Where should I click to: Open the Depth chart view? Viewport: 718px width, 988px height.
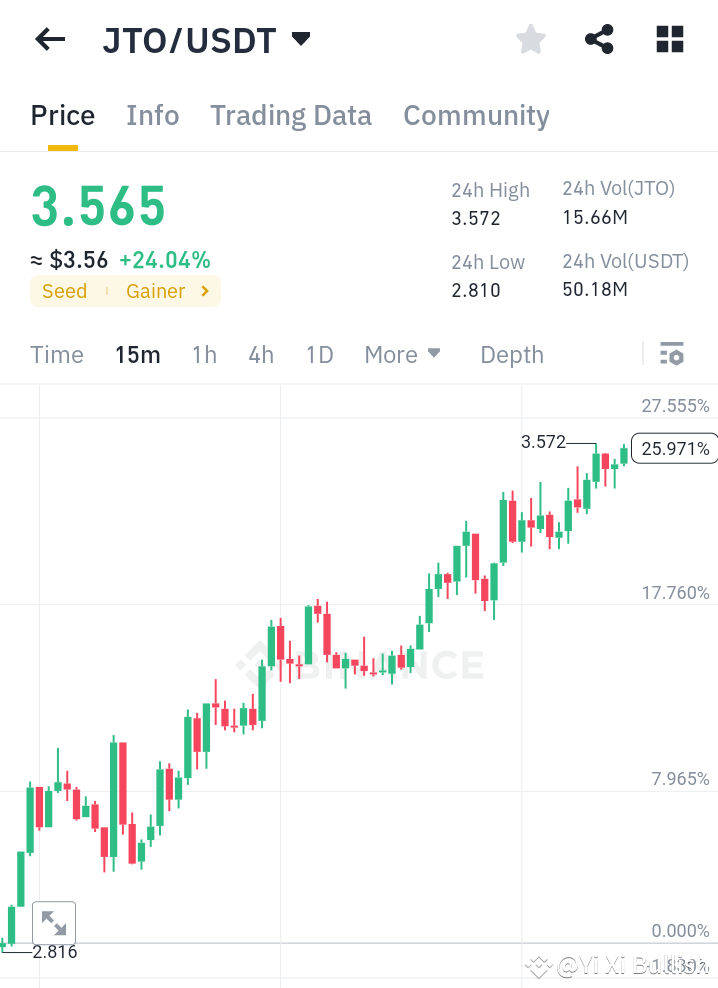click(x=511, y=354)
